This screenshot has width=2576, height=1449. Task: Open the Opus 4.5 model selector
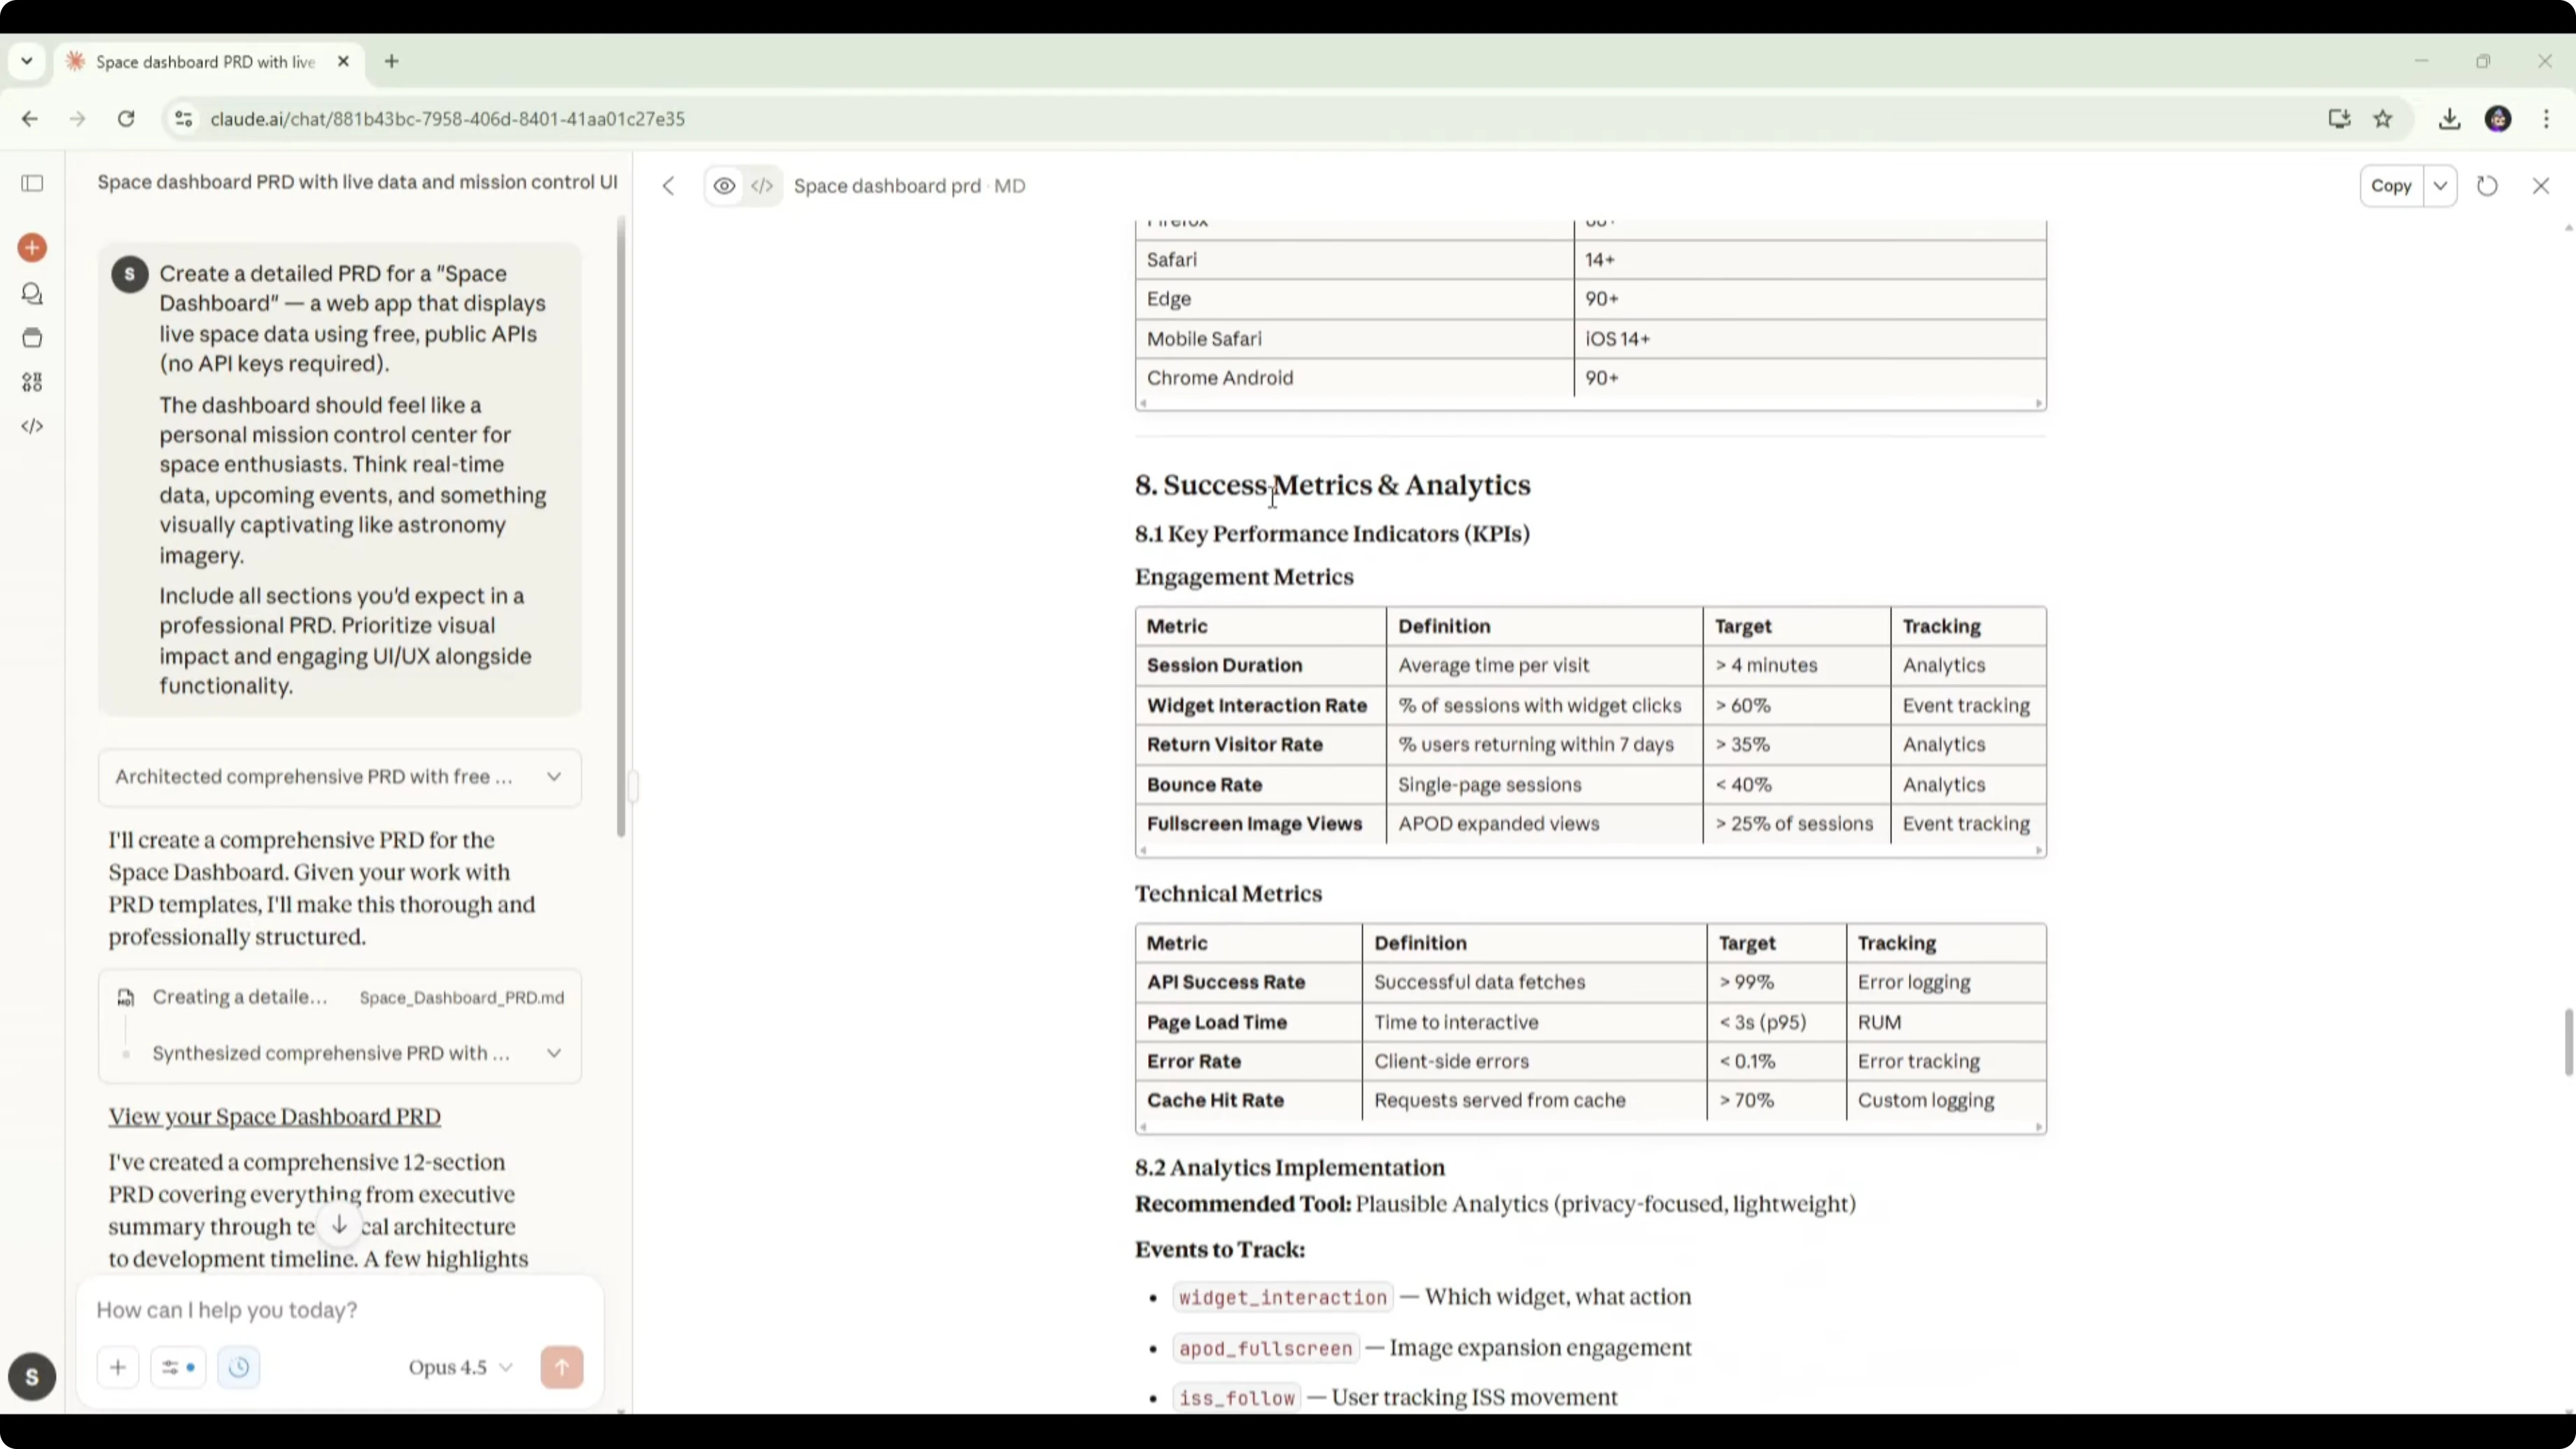(460, 1367)
